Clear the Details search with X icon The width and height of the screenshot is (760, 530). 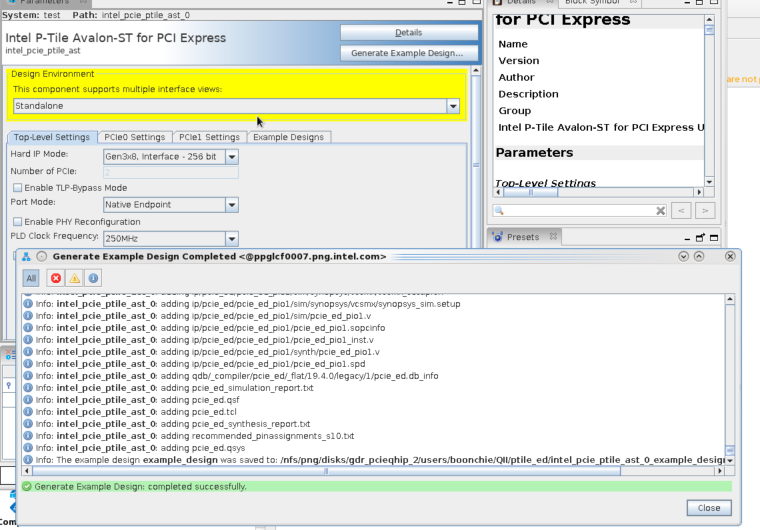coord(660,210)
